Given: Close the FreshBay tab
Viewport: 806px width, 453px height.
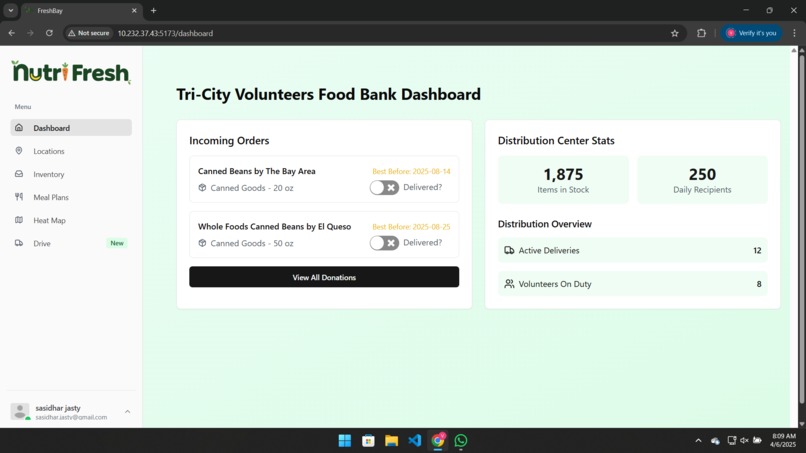Looking at the screenshot, I should click(134, 10).
